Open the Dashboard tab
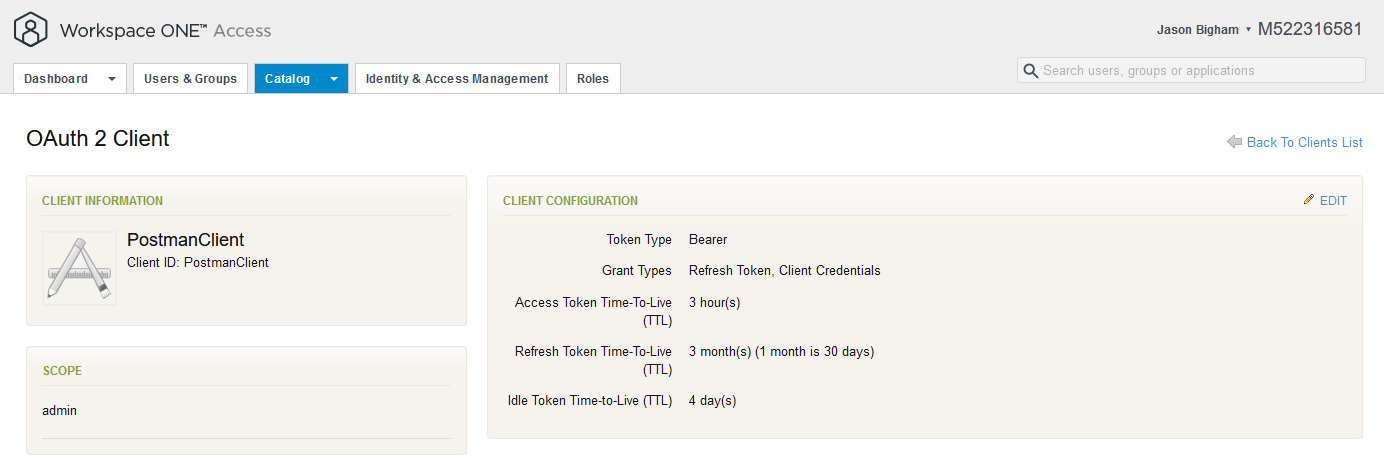Viewport: 1384px width, 462px height. coord(56,79)
